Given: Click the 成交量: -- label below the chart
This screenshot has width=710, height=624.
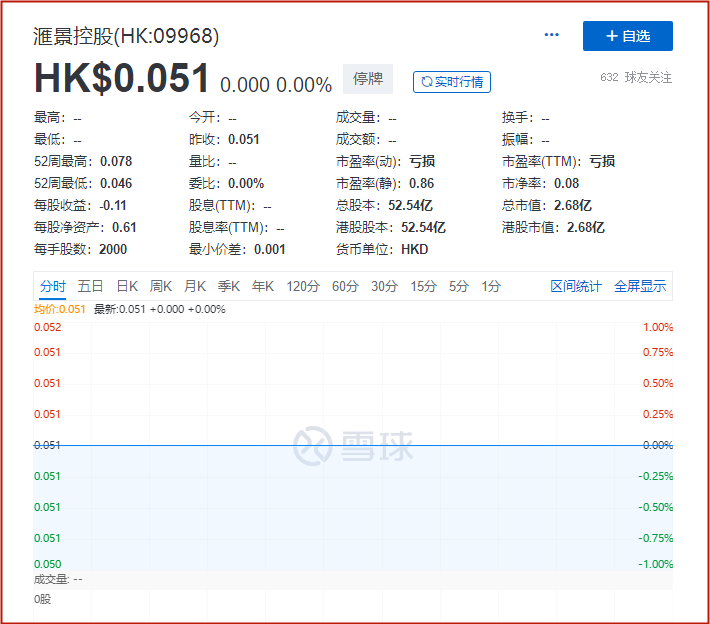Looking at the screenshot, I should tap(58, 580).
